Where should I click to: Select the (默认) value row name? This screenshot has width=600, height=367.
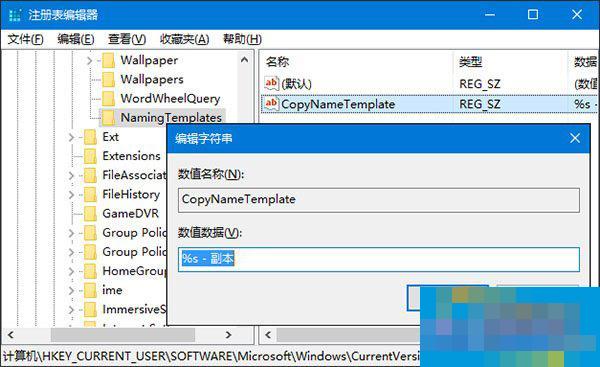coord(297,84)
